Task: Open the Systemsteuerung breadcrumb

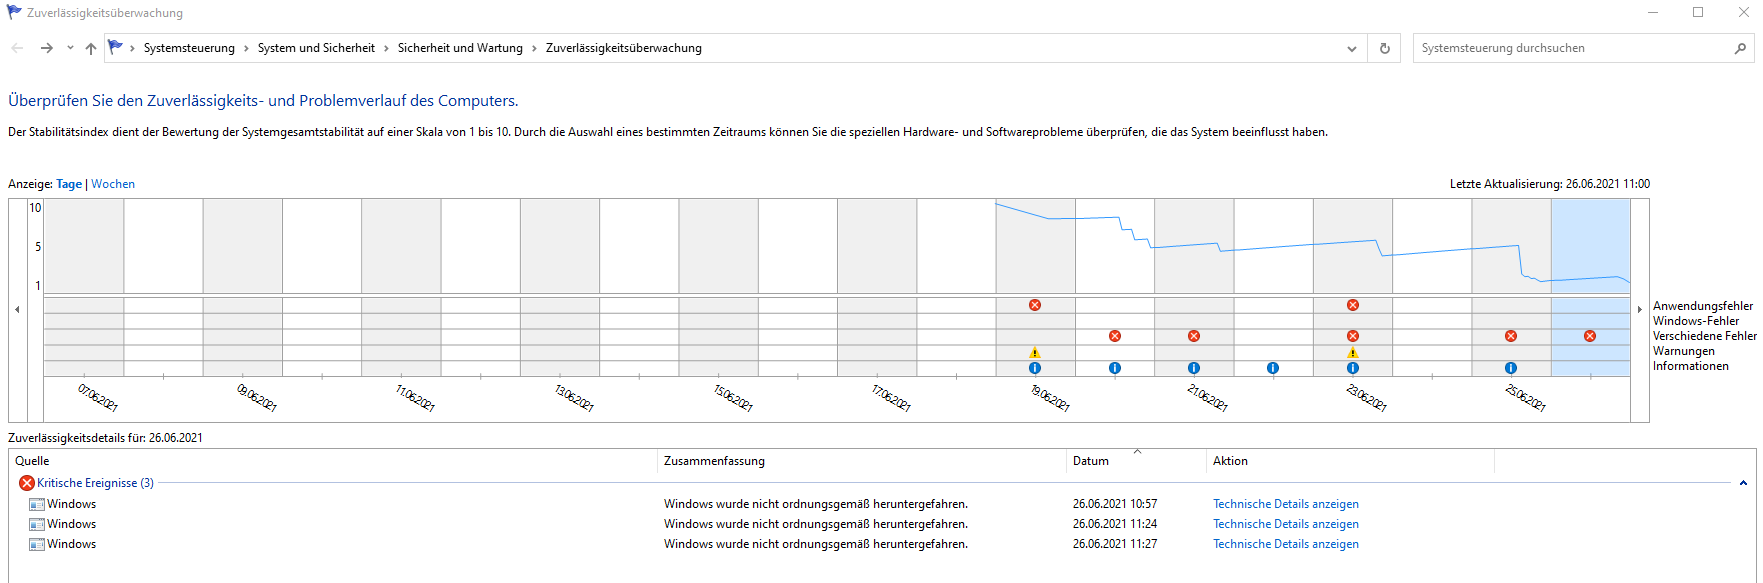Action: 189,48
